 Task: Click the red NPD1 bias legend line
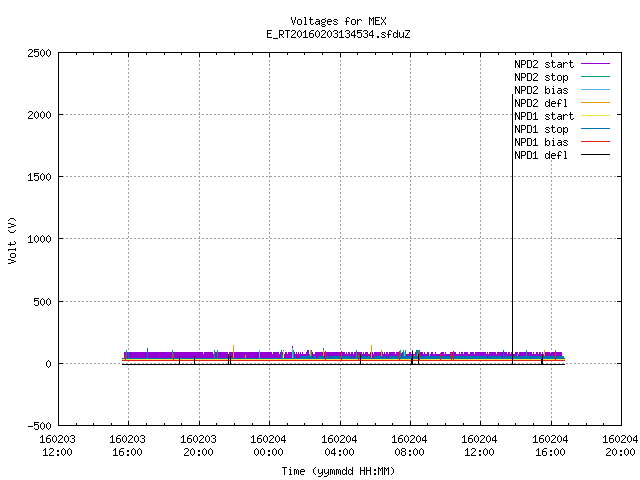tap(595, 142)
